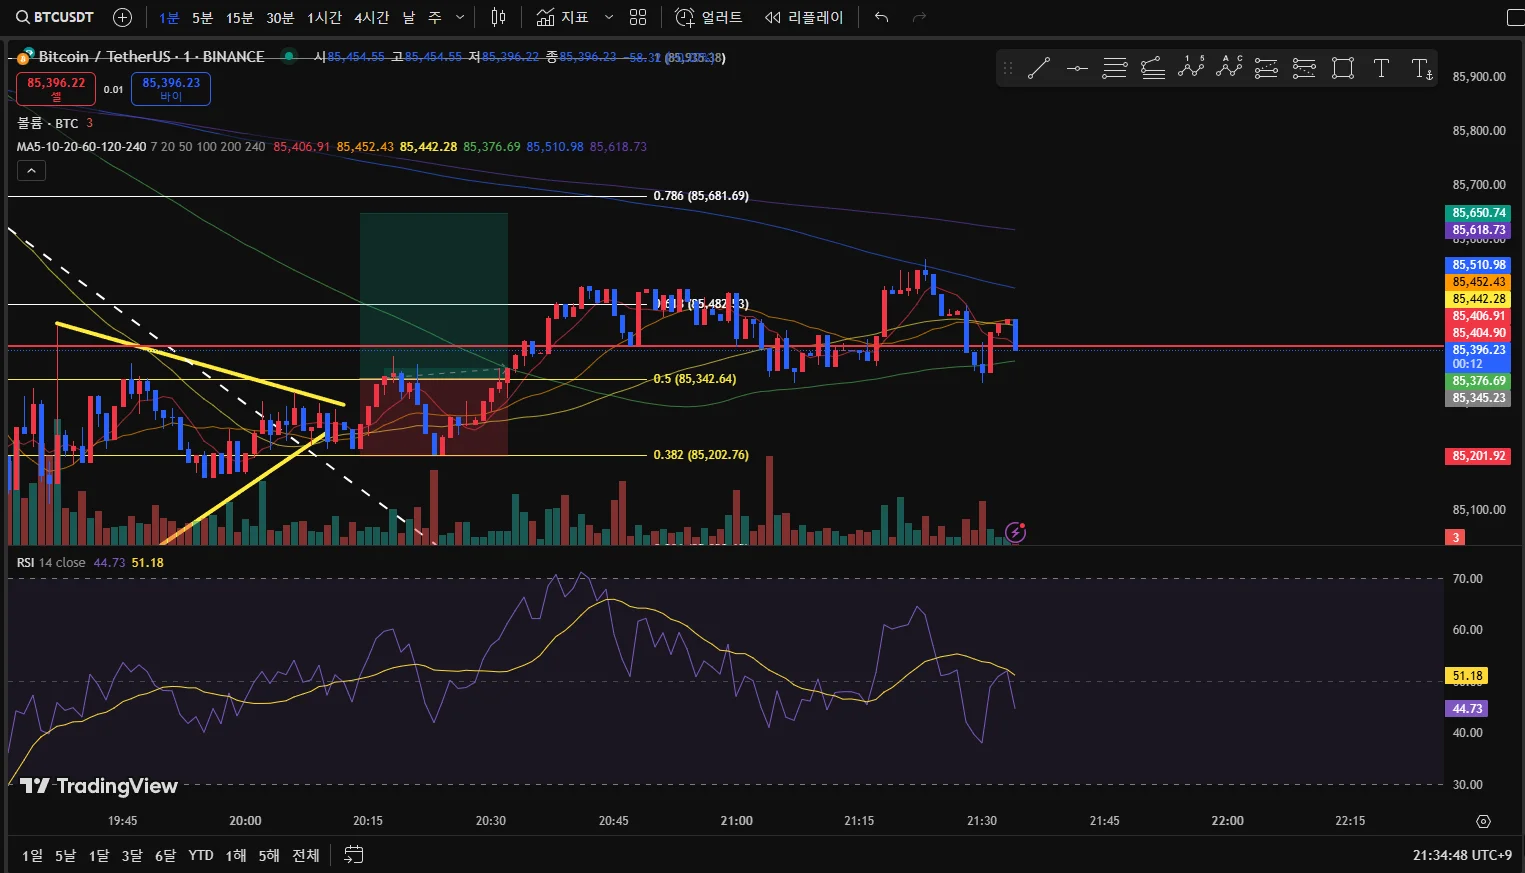This screenshot has height=873, width=1525.
Task: Open timezone menu at 21:34:48 UTC+9
Action: 1462,855
